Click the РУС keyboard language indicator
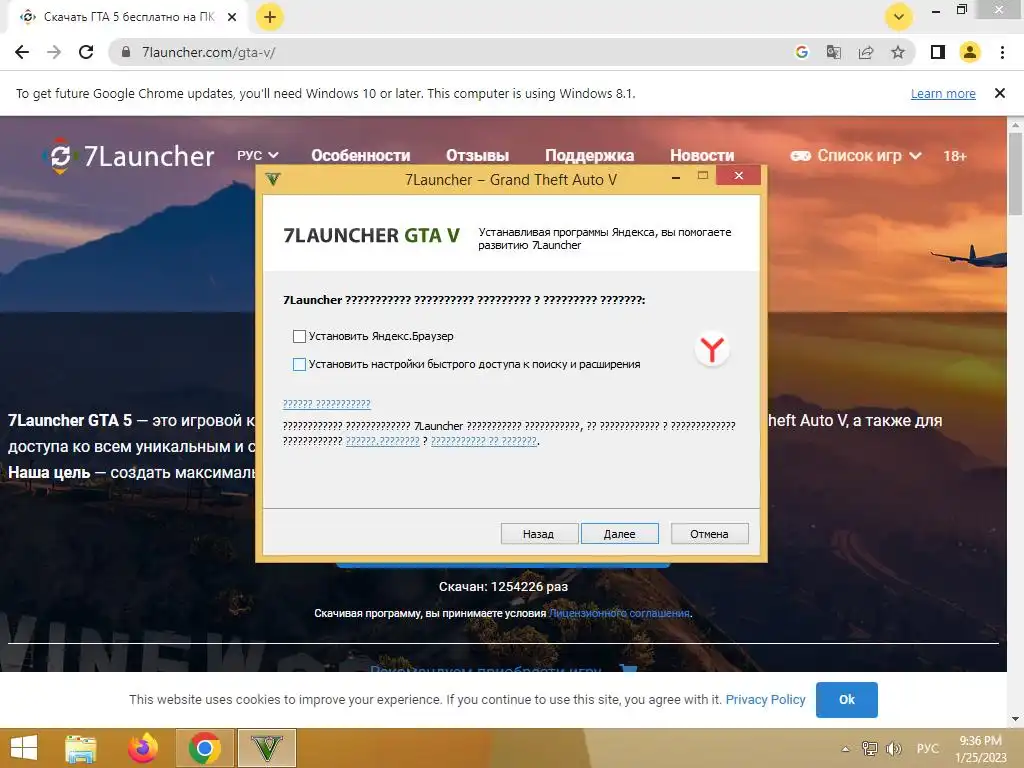The image size is (1024, 768). [x=927, y=748]
